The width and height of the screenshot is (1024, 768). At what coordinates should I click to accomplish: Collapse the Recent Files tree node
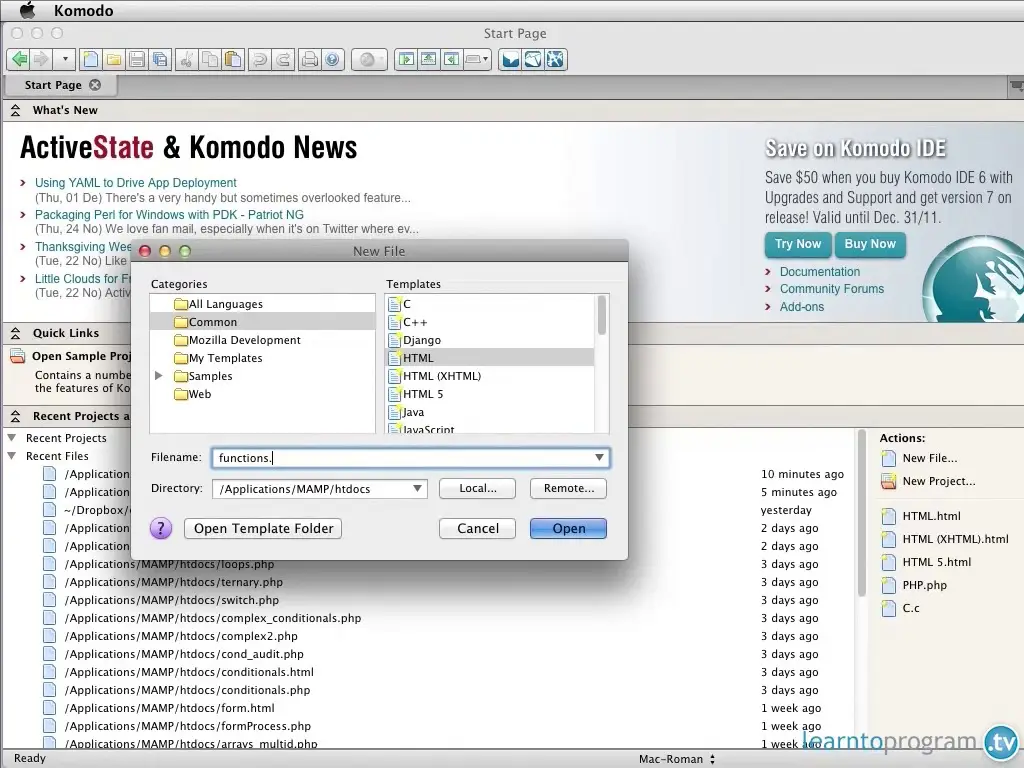click(x=12, y=456)
